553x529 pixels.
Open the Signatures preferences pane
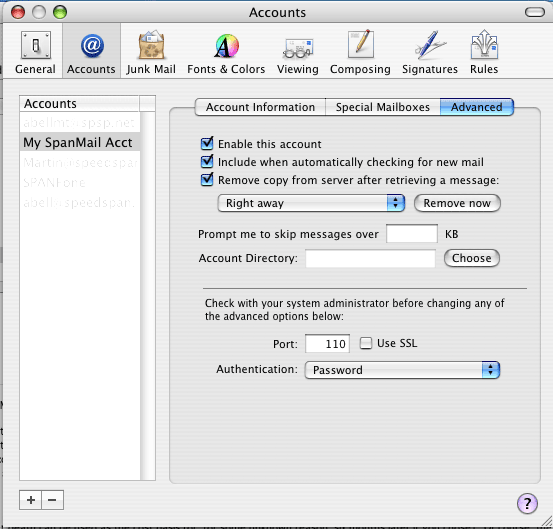430,52
